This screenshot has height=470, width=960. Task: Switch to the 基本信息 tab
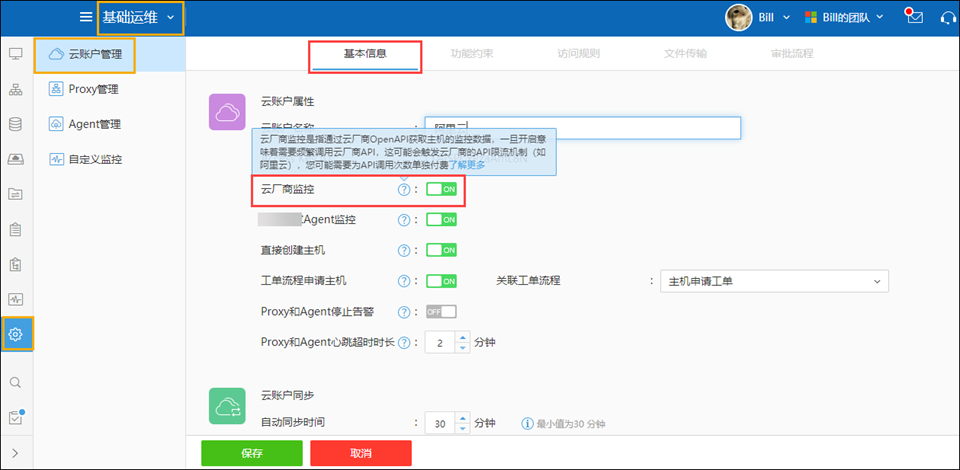365,53
